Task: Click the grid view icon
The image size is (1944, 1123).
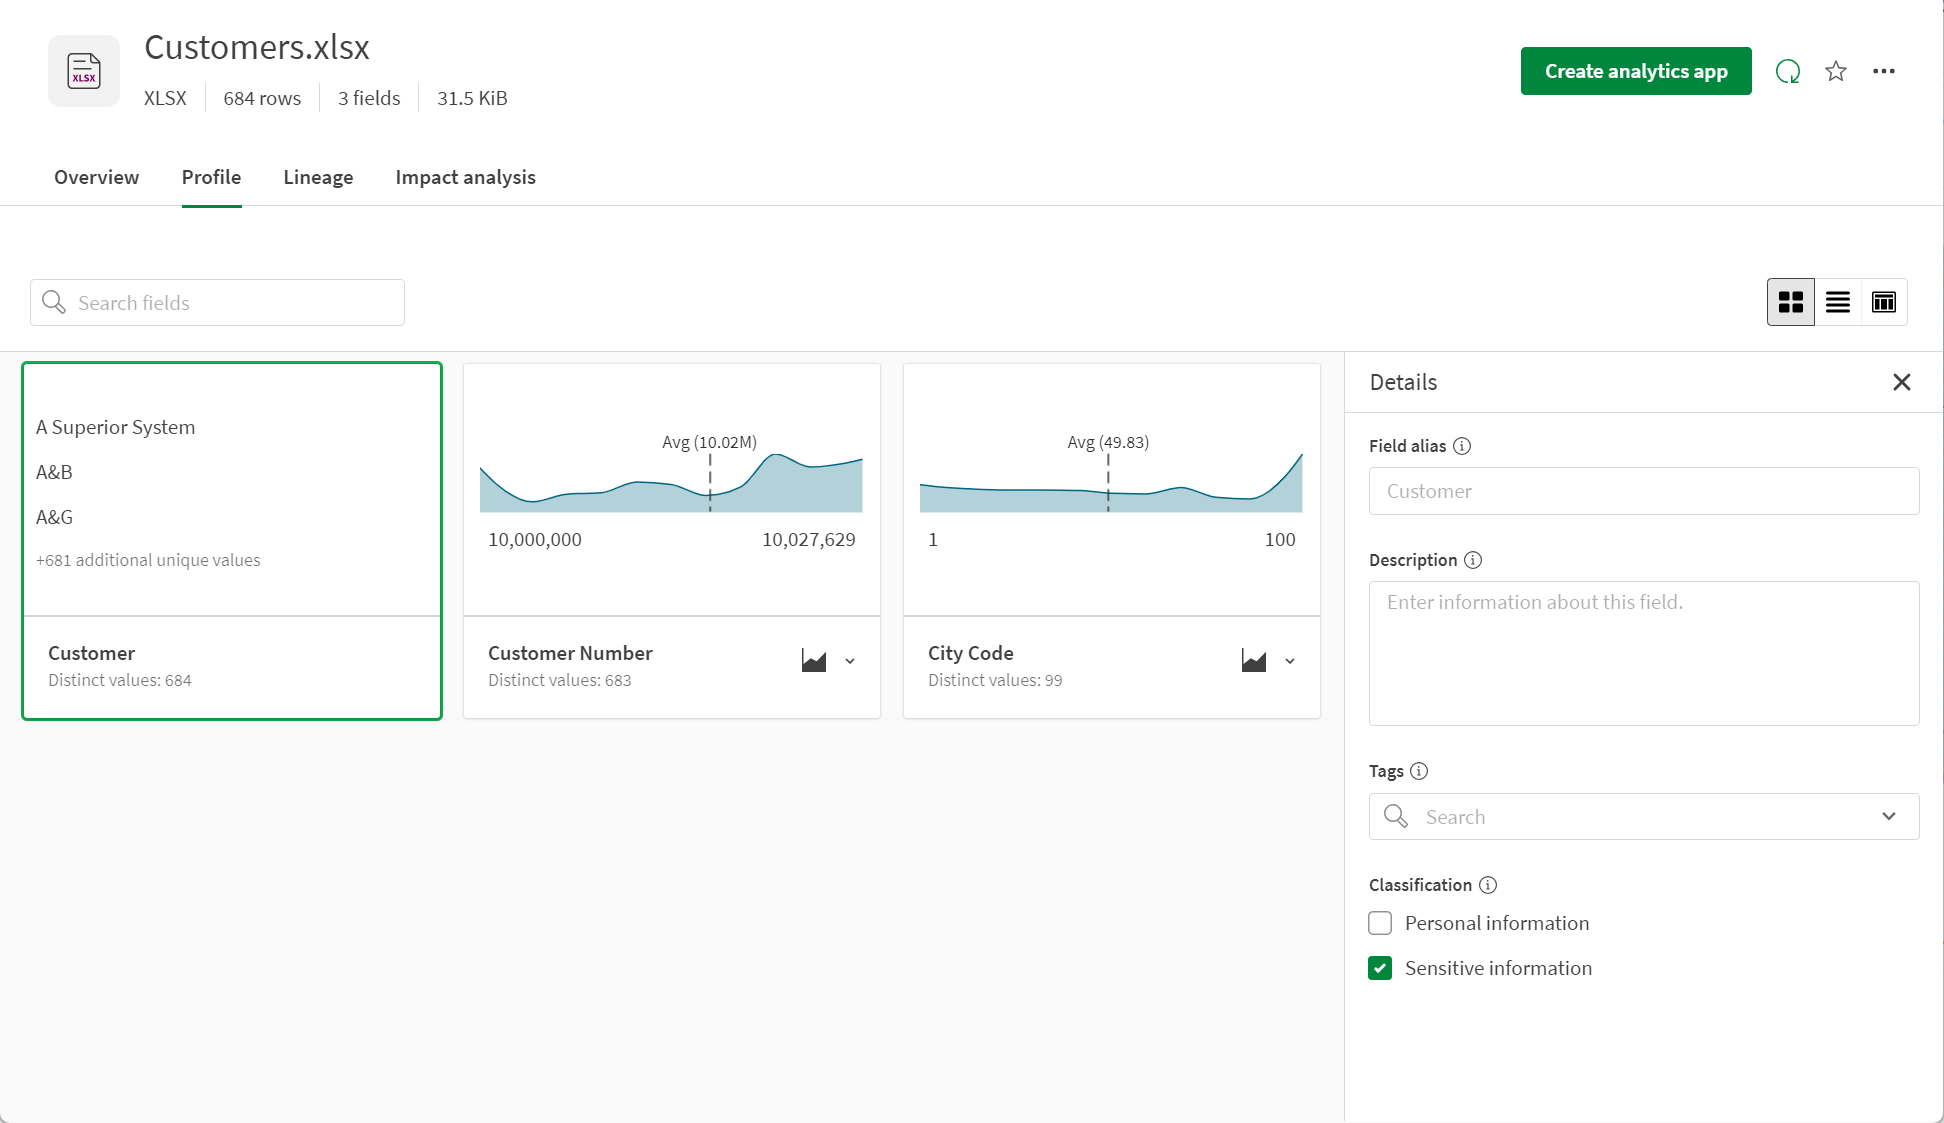Action: (x=1792, y=301)
